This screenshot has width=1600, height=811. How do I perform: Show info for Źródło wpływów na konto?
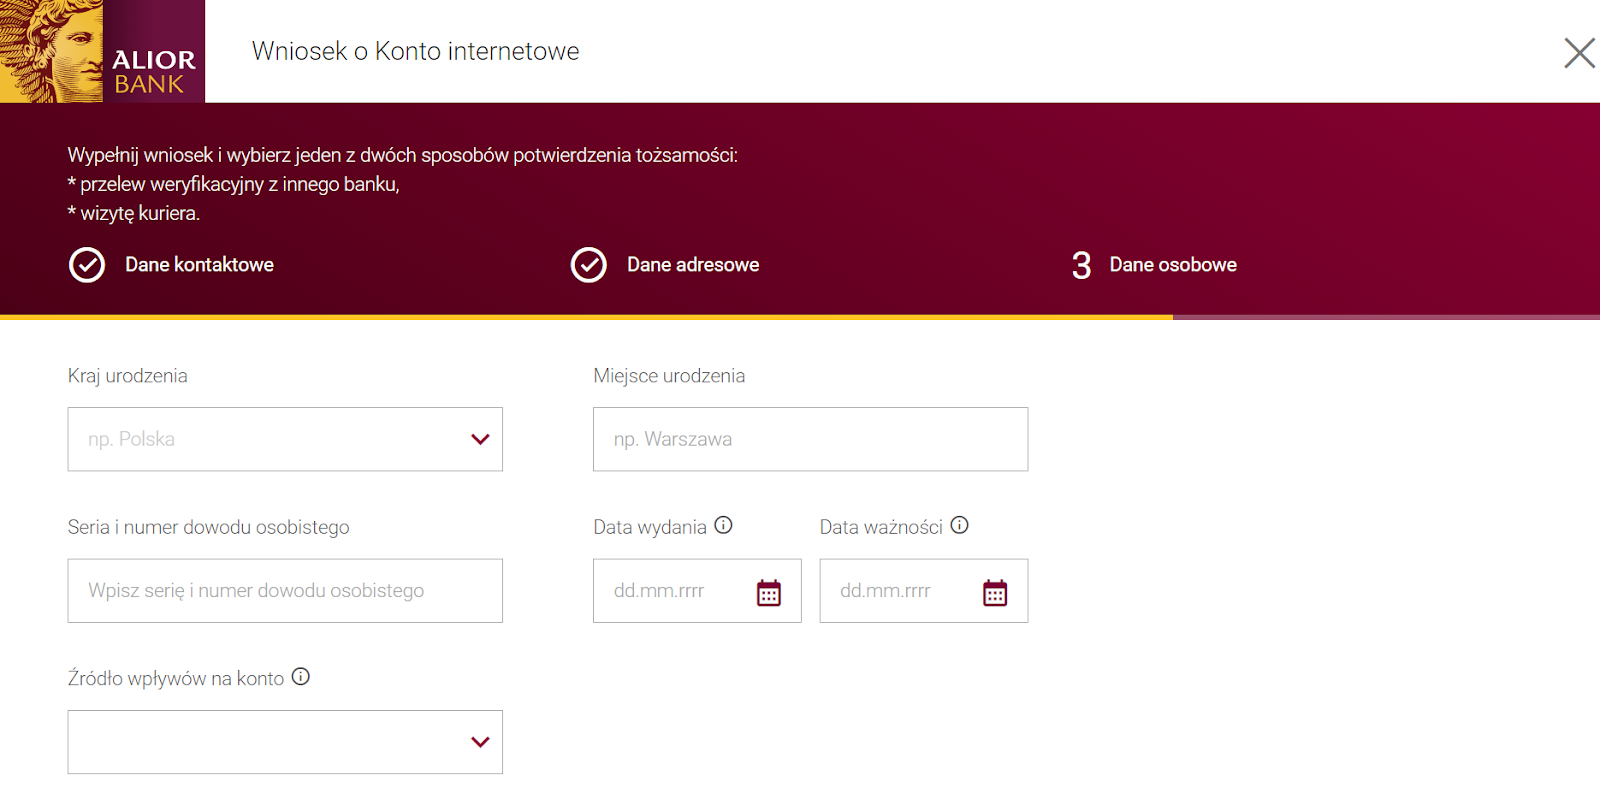[x=301, y=677]
